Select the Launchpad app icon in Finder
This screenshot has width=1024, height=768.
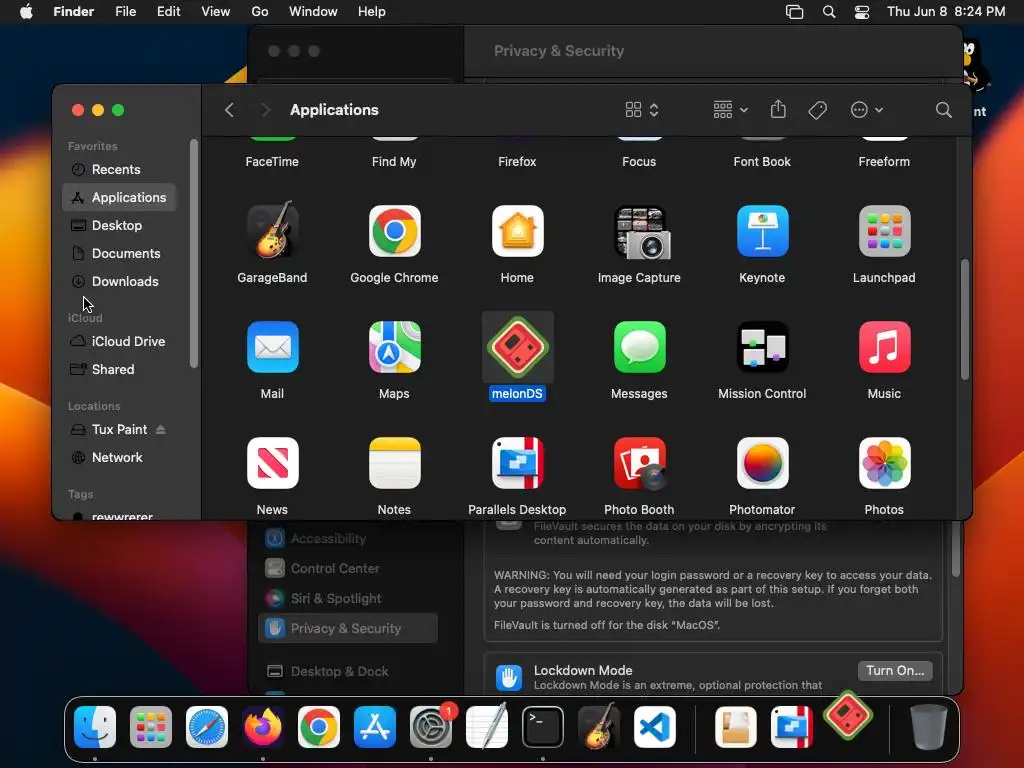click(884, 231)
